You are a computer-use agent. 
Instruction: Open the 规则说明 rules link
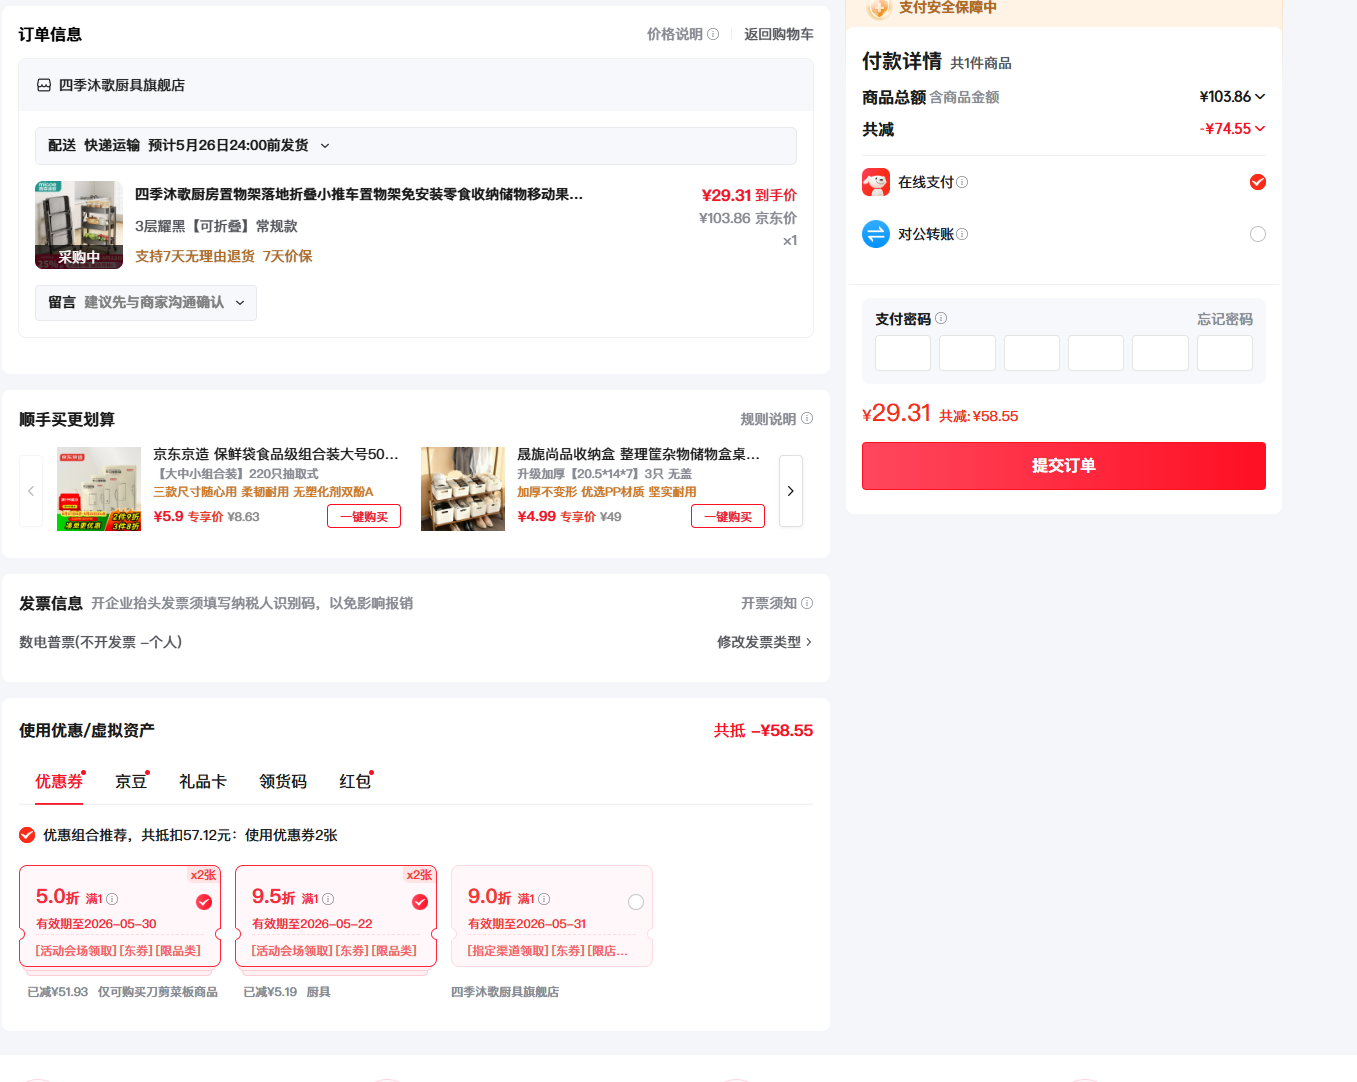[768, 419]
